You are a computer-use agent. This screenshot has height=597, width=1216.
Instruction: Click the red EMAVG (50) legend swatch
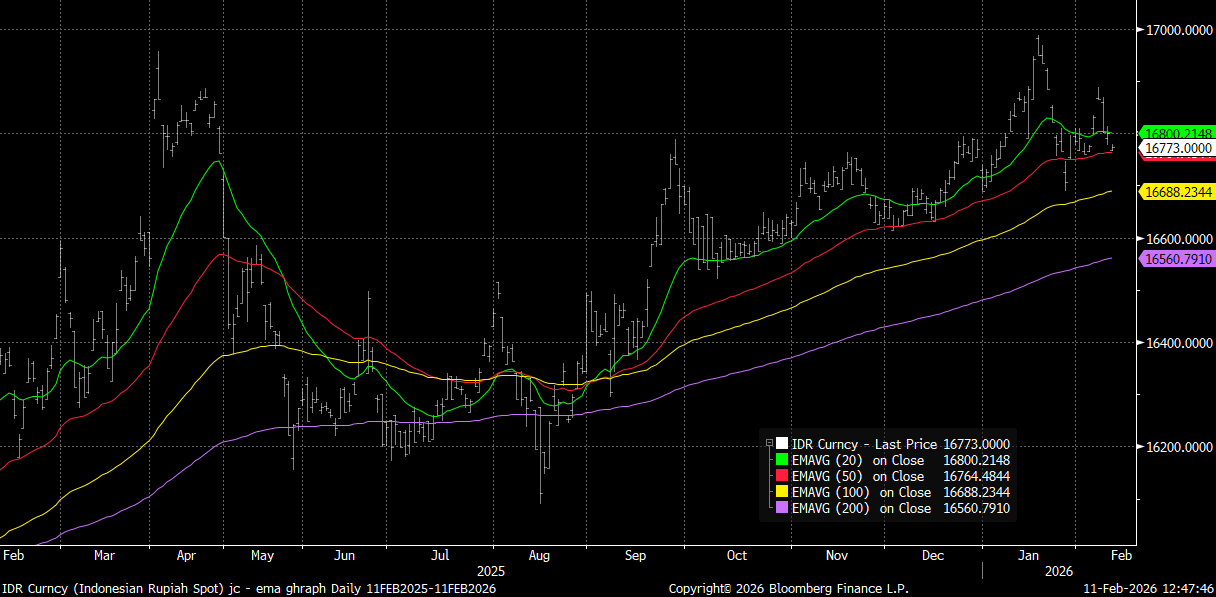click(781, 476)
